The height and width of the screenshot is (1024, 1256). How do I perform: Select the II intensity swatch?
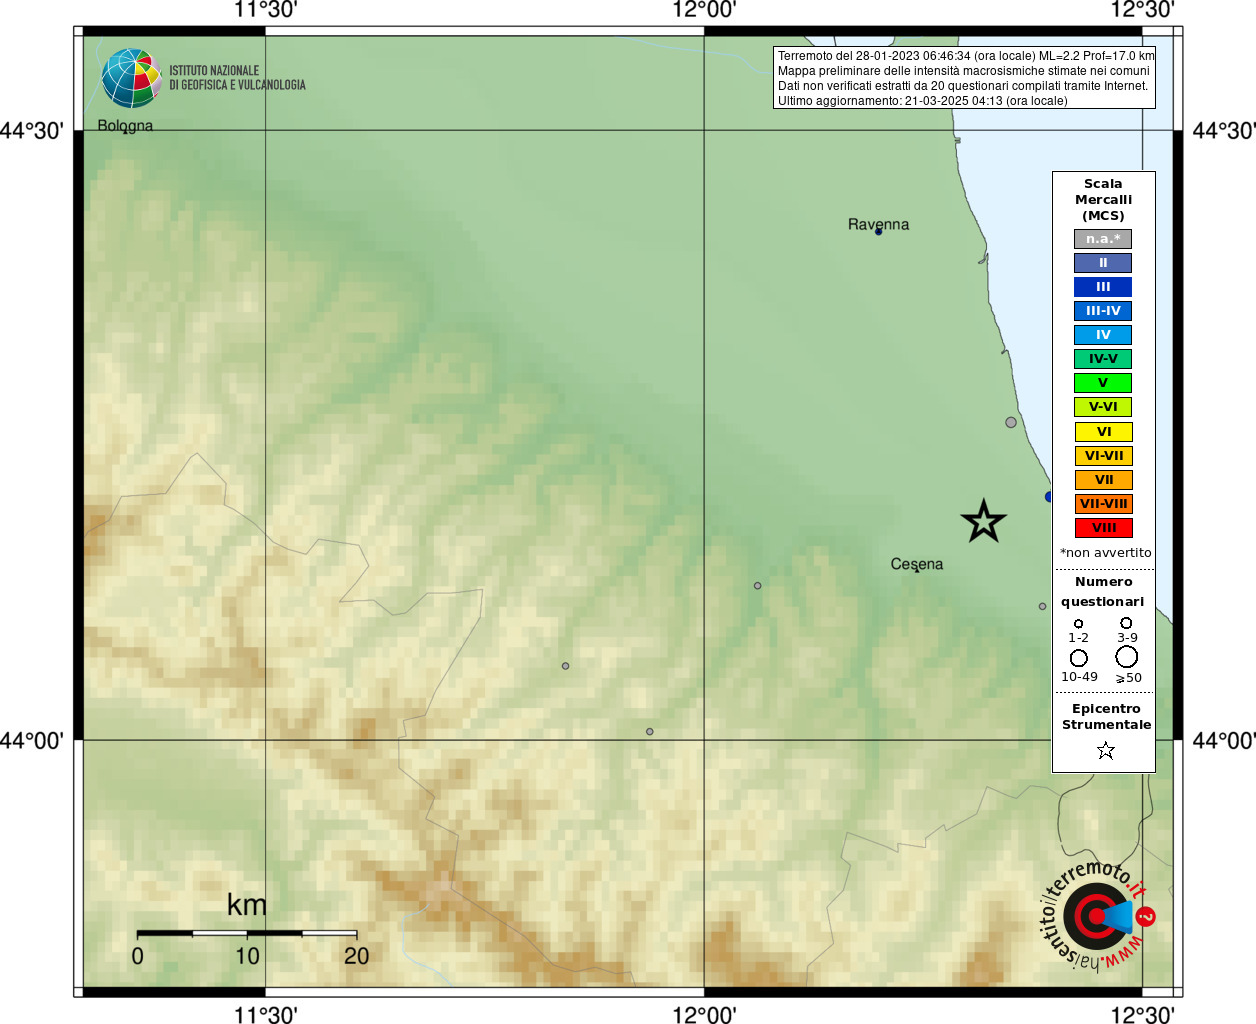[1103, 263]
